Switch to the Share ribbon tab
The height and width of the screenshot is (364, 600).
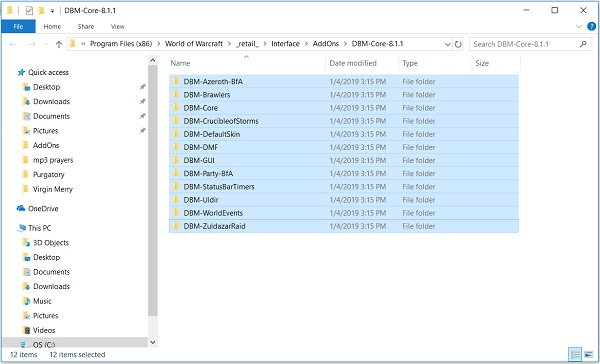coord(86,26)
